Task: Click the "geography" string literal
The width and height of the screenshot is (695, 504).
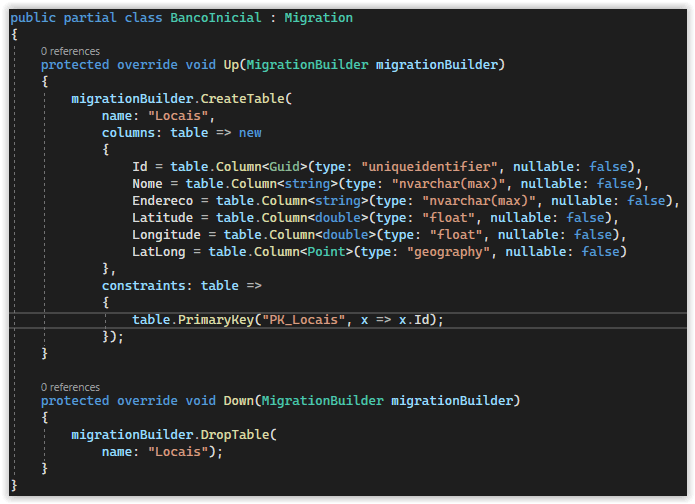Action: point(449,252)
